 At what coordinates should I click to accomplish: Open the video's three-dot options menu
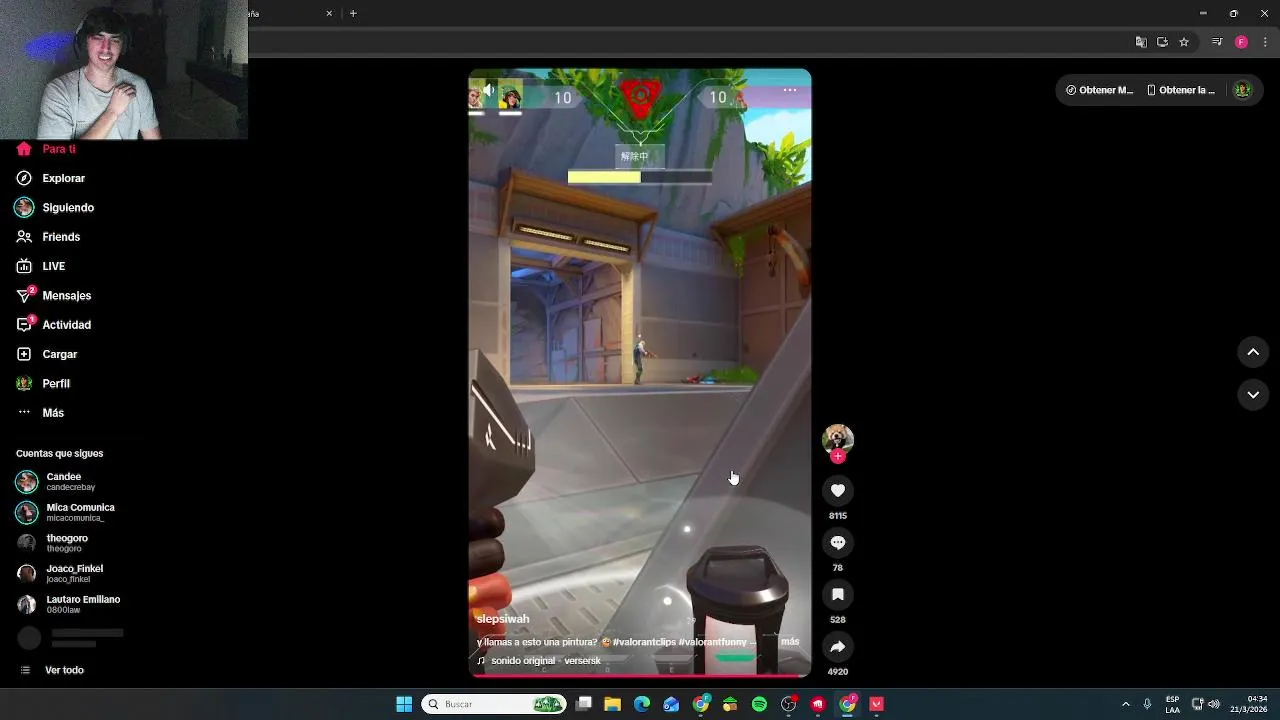click(790, 90)
